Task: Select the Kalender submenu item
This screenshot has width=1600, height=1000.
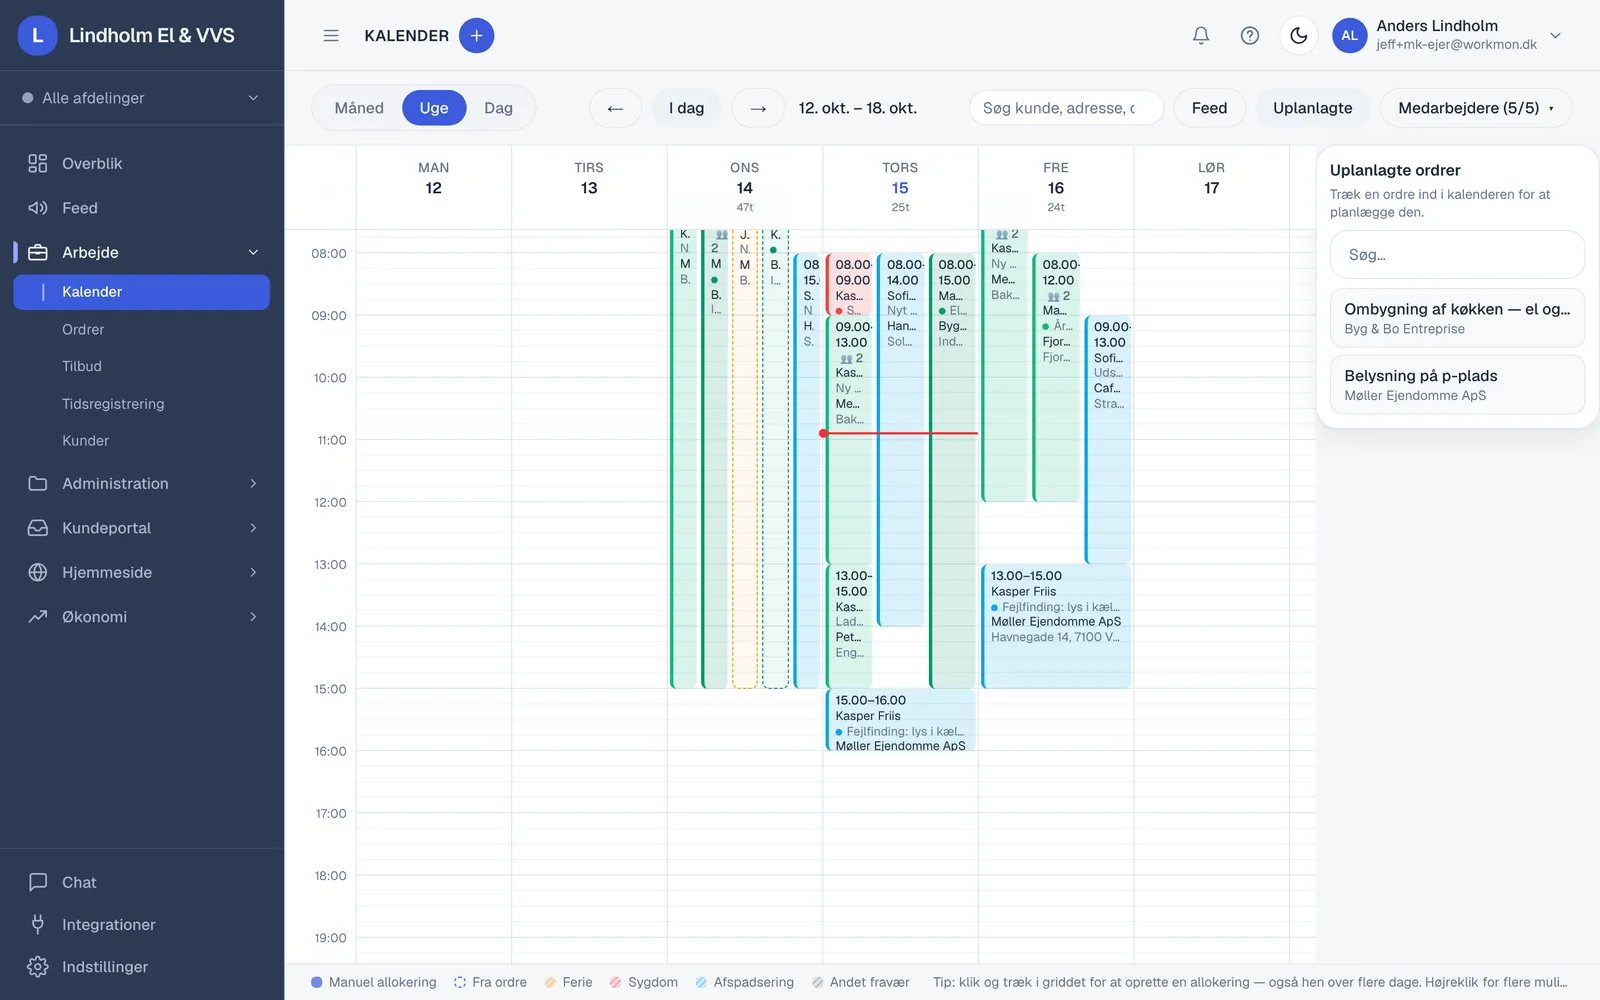Action: coord(142,292)
